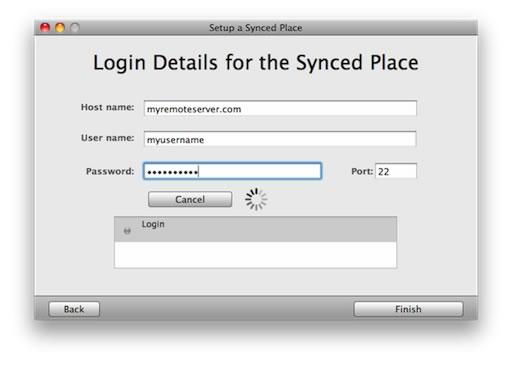
Task: Click the User name label
Action: pos(107,138)
